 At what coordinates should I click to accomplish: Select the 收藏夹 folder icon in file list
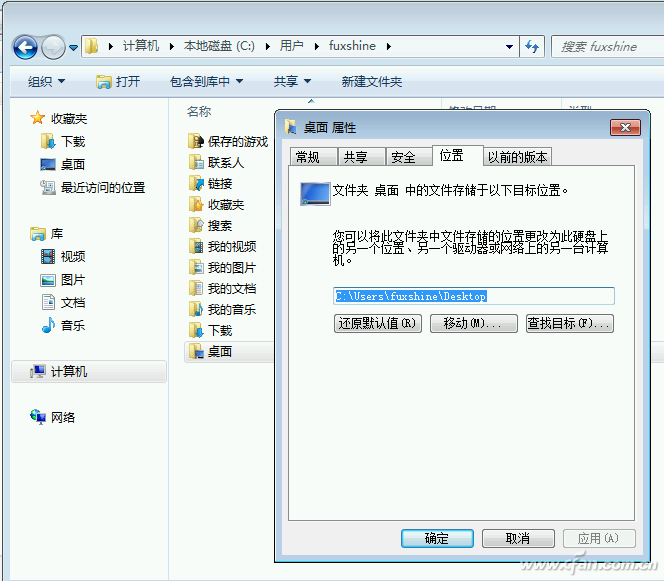click(196, 204)
